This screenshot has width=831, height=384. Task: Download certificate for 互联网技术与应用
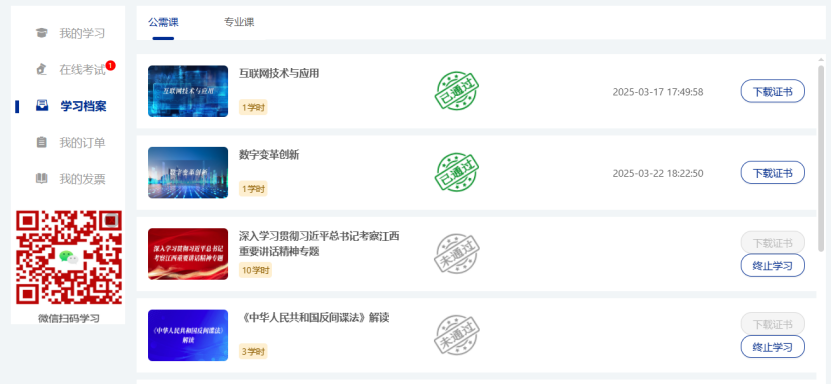[773, 91]
